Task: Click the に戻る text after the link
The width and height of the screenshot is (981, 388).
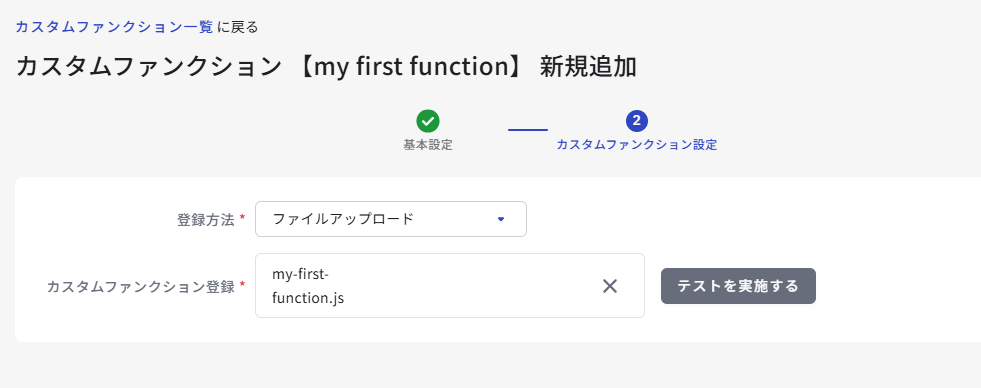Action: click(x=238, y=27)
